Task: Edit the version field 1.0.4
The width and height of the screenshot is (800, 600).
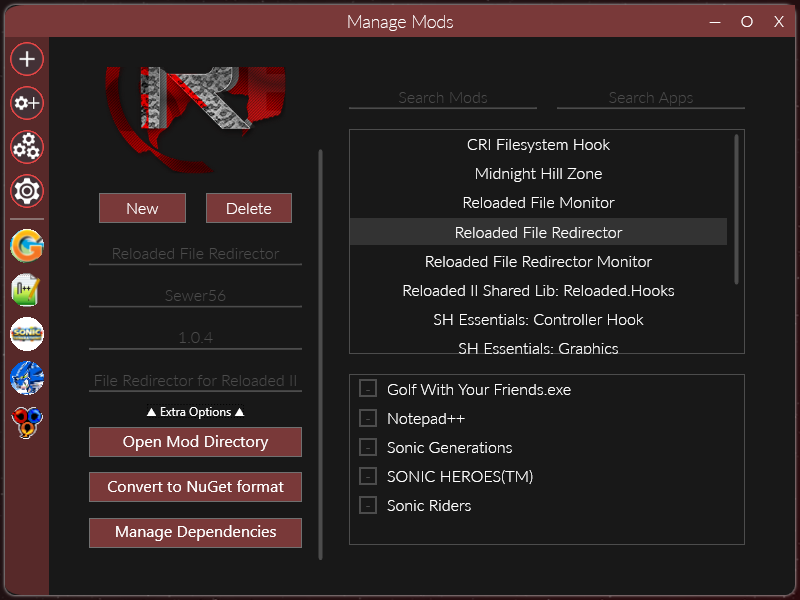Action: 195,338
